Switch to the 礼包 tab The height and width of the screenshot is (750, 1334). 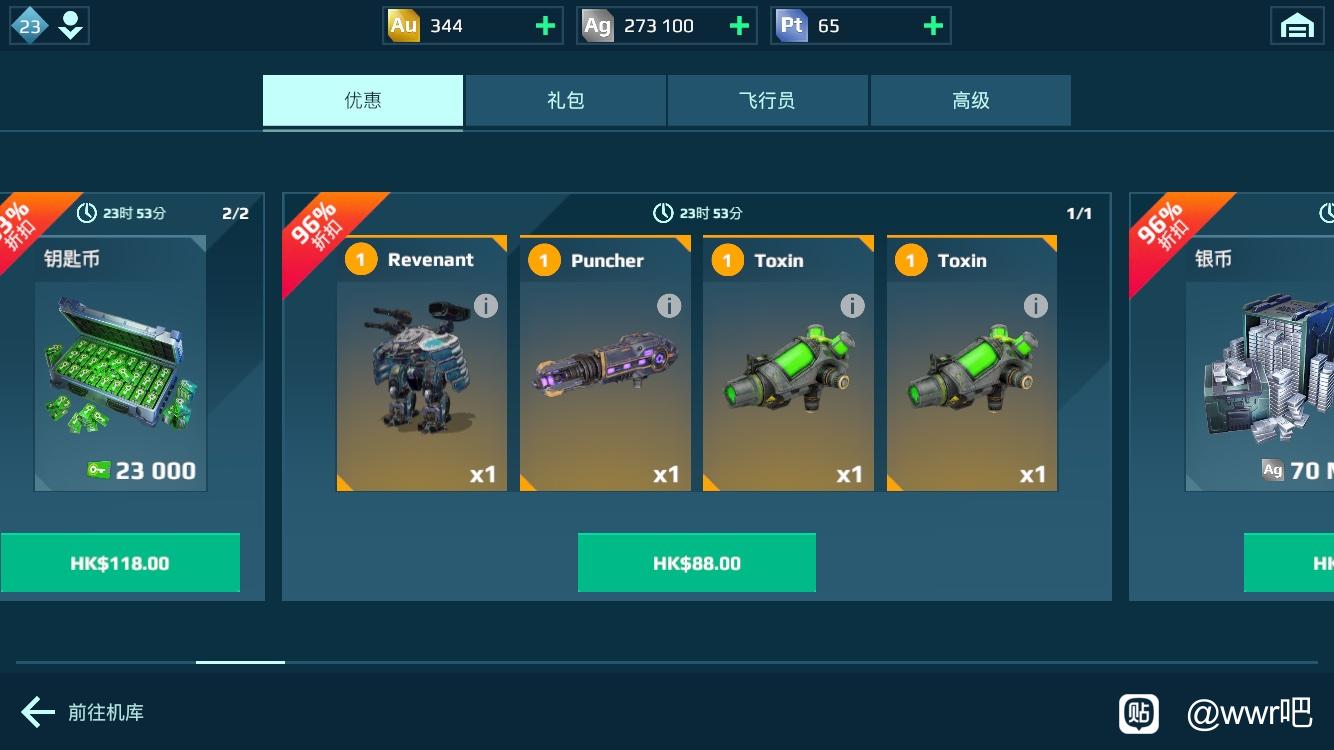(x=565, y=100)
